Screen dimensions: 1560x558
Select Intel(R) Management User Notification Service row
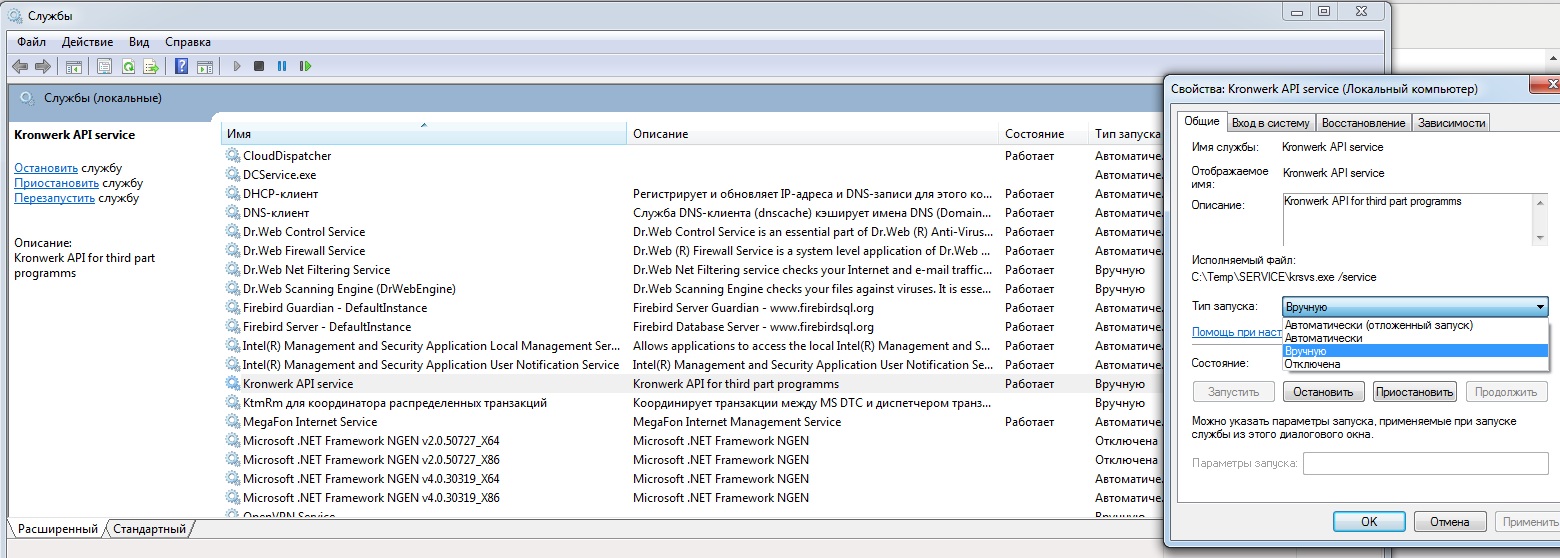point(692,365)
